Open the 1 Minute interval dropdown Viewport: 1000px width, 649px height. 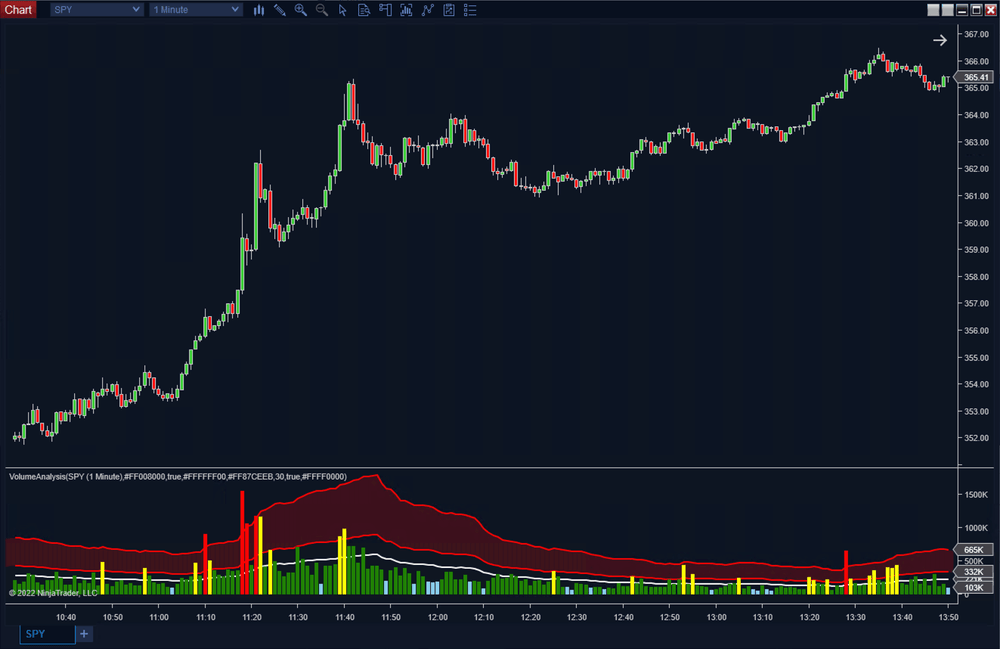[195, 9]
